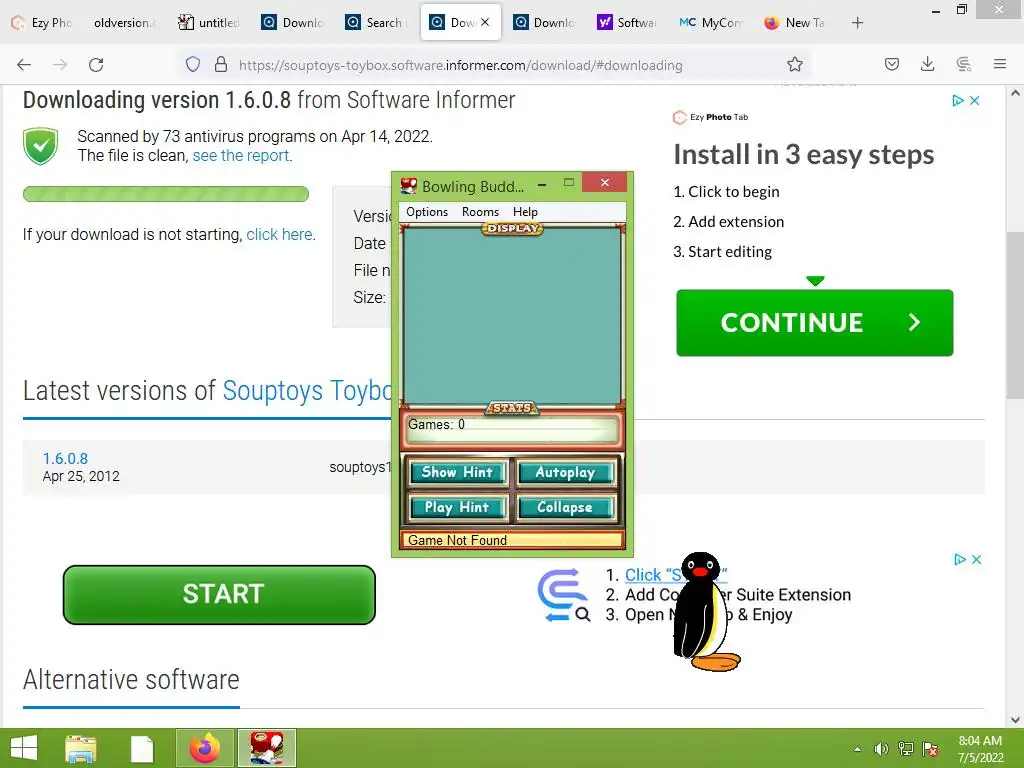Show hidden tray icons arrow
The width and height of the screenshot is (1024, 768).
(x=857, y=749)
